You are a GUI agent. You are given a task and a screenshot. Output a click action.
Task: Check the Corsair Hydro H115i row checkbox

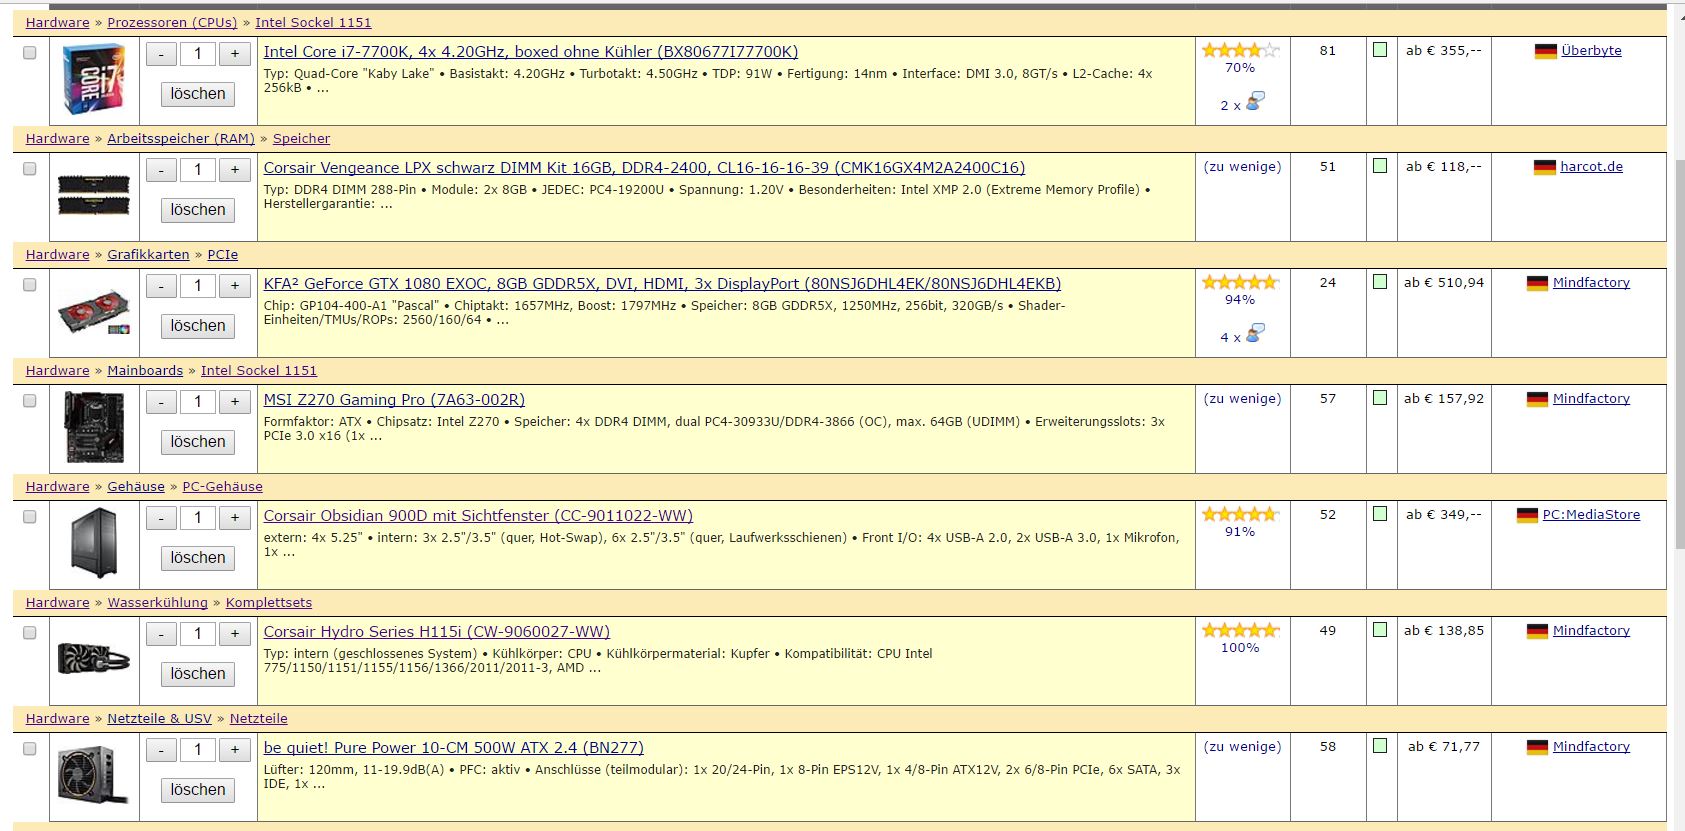tap(30, 633)
